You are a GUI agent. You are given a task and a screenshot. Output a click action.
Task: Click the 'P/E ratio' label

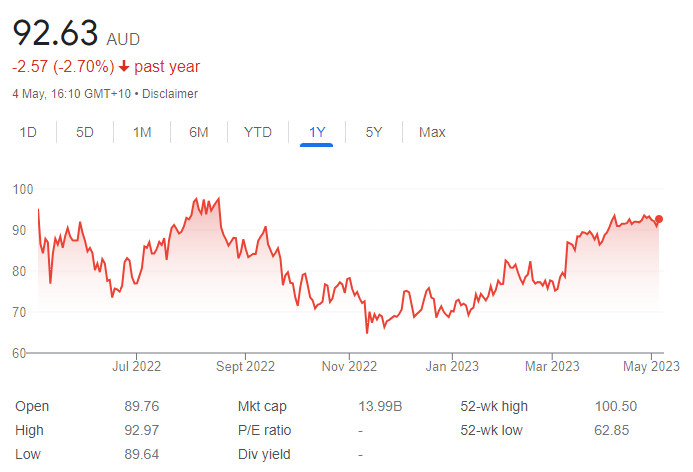click(x=264, y=430)
